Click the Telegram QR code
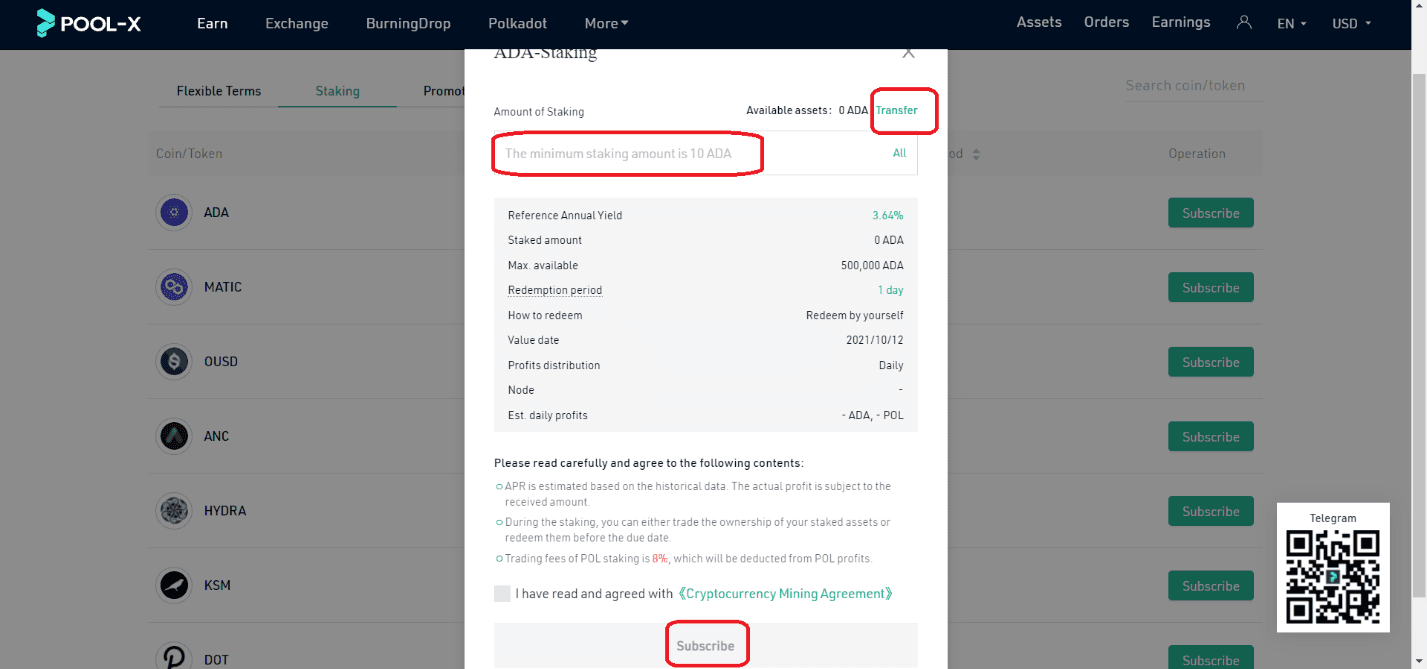The width and height of the screenshot is (1427, 669). [x=1333, y=577]
